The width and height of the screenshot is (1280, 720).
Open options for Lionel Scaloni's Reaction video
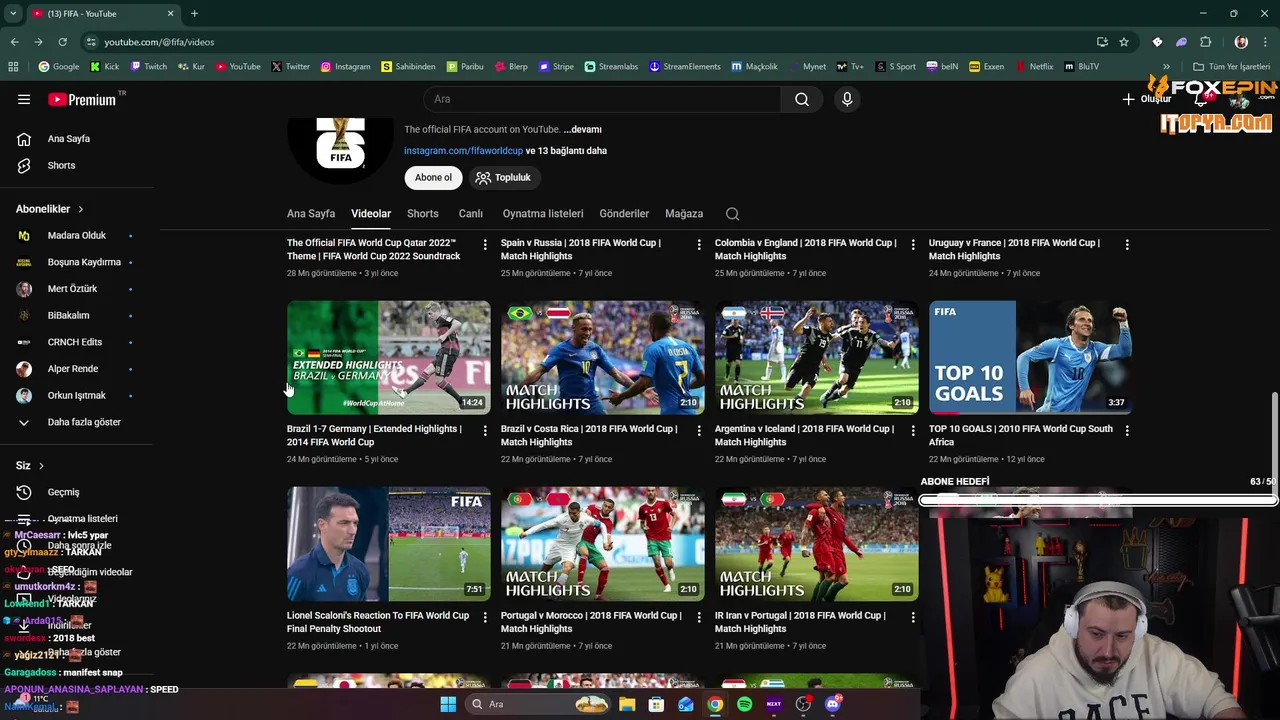(x=485, y=617)
